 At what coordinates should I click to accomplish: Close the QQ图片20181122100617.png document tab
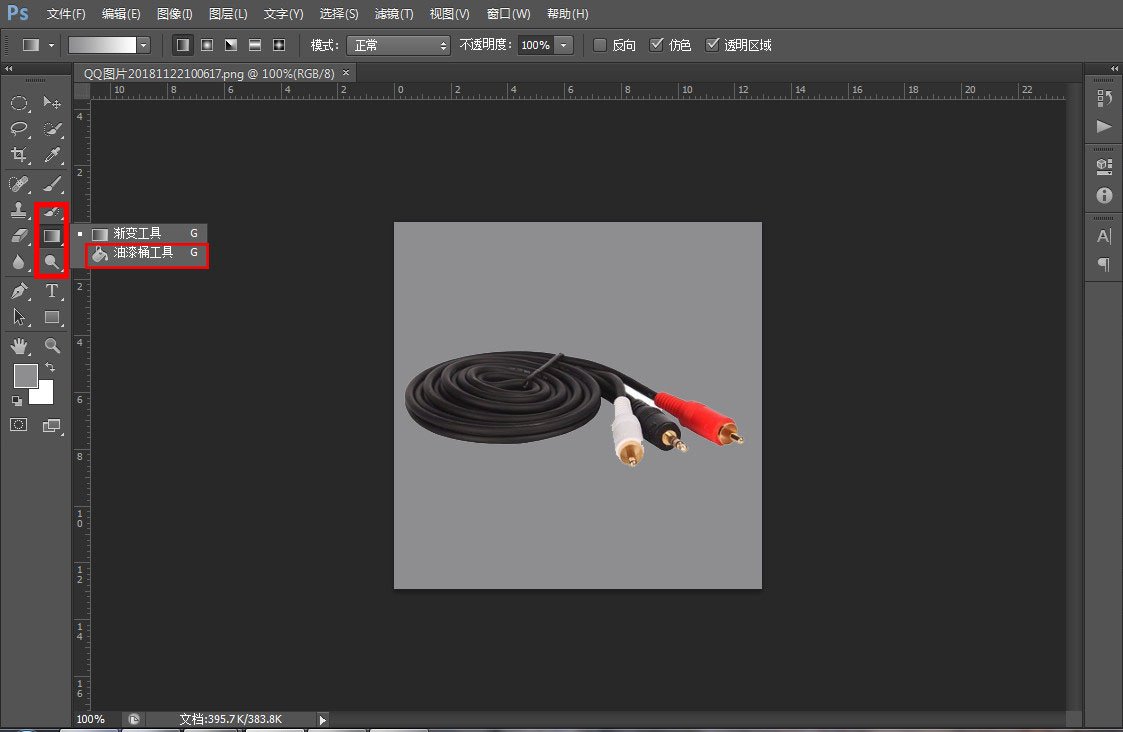(346, 73)
